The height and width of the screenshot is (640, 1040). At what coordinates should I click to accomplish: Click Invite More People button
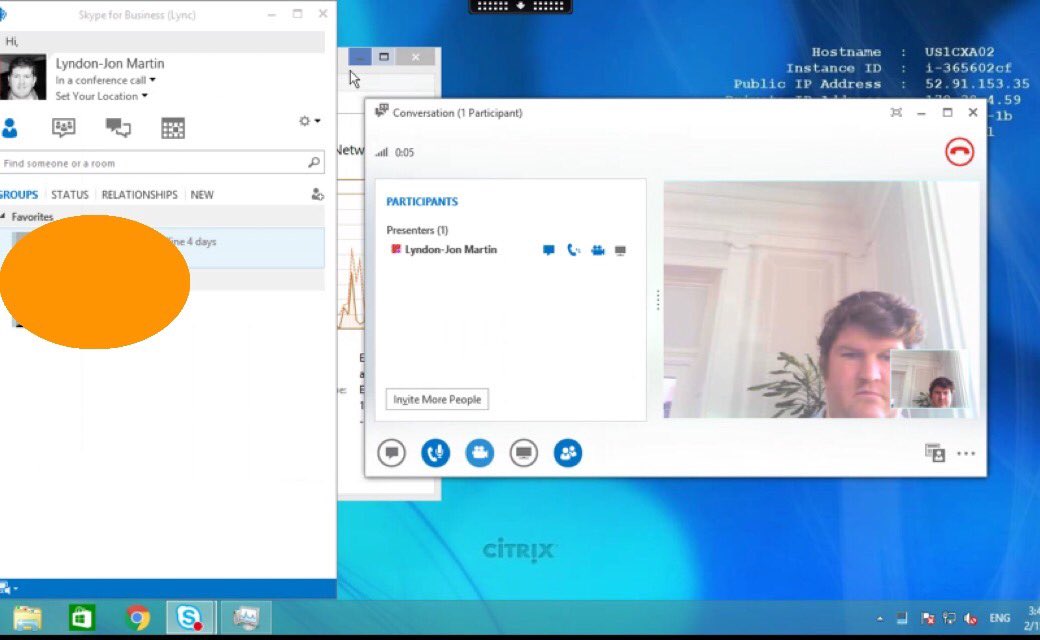click(437, 399)
